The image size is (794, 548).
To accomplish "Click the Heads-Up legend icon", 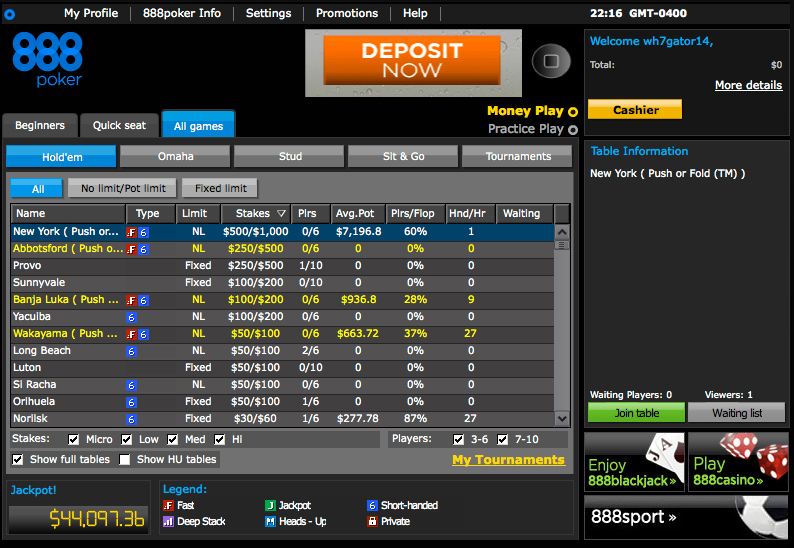I will (270, 521).
